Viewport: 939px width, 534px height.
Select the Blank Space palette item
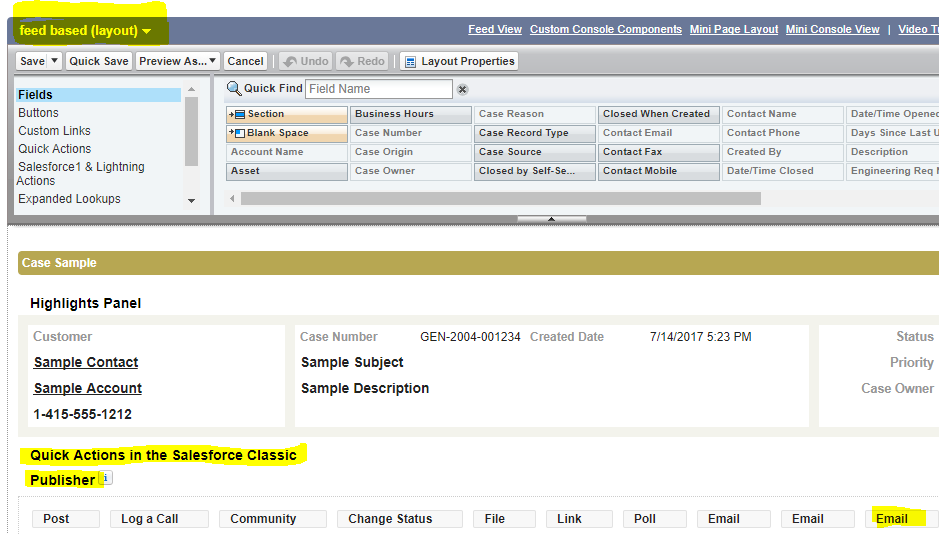point(287,133)
